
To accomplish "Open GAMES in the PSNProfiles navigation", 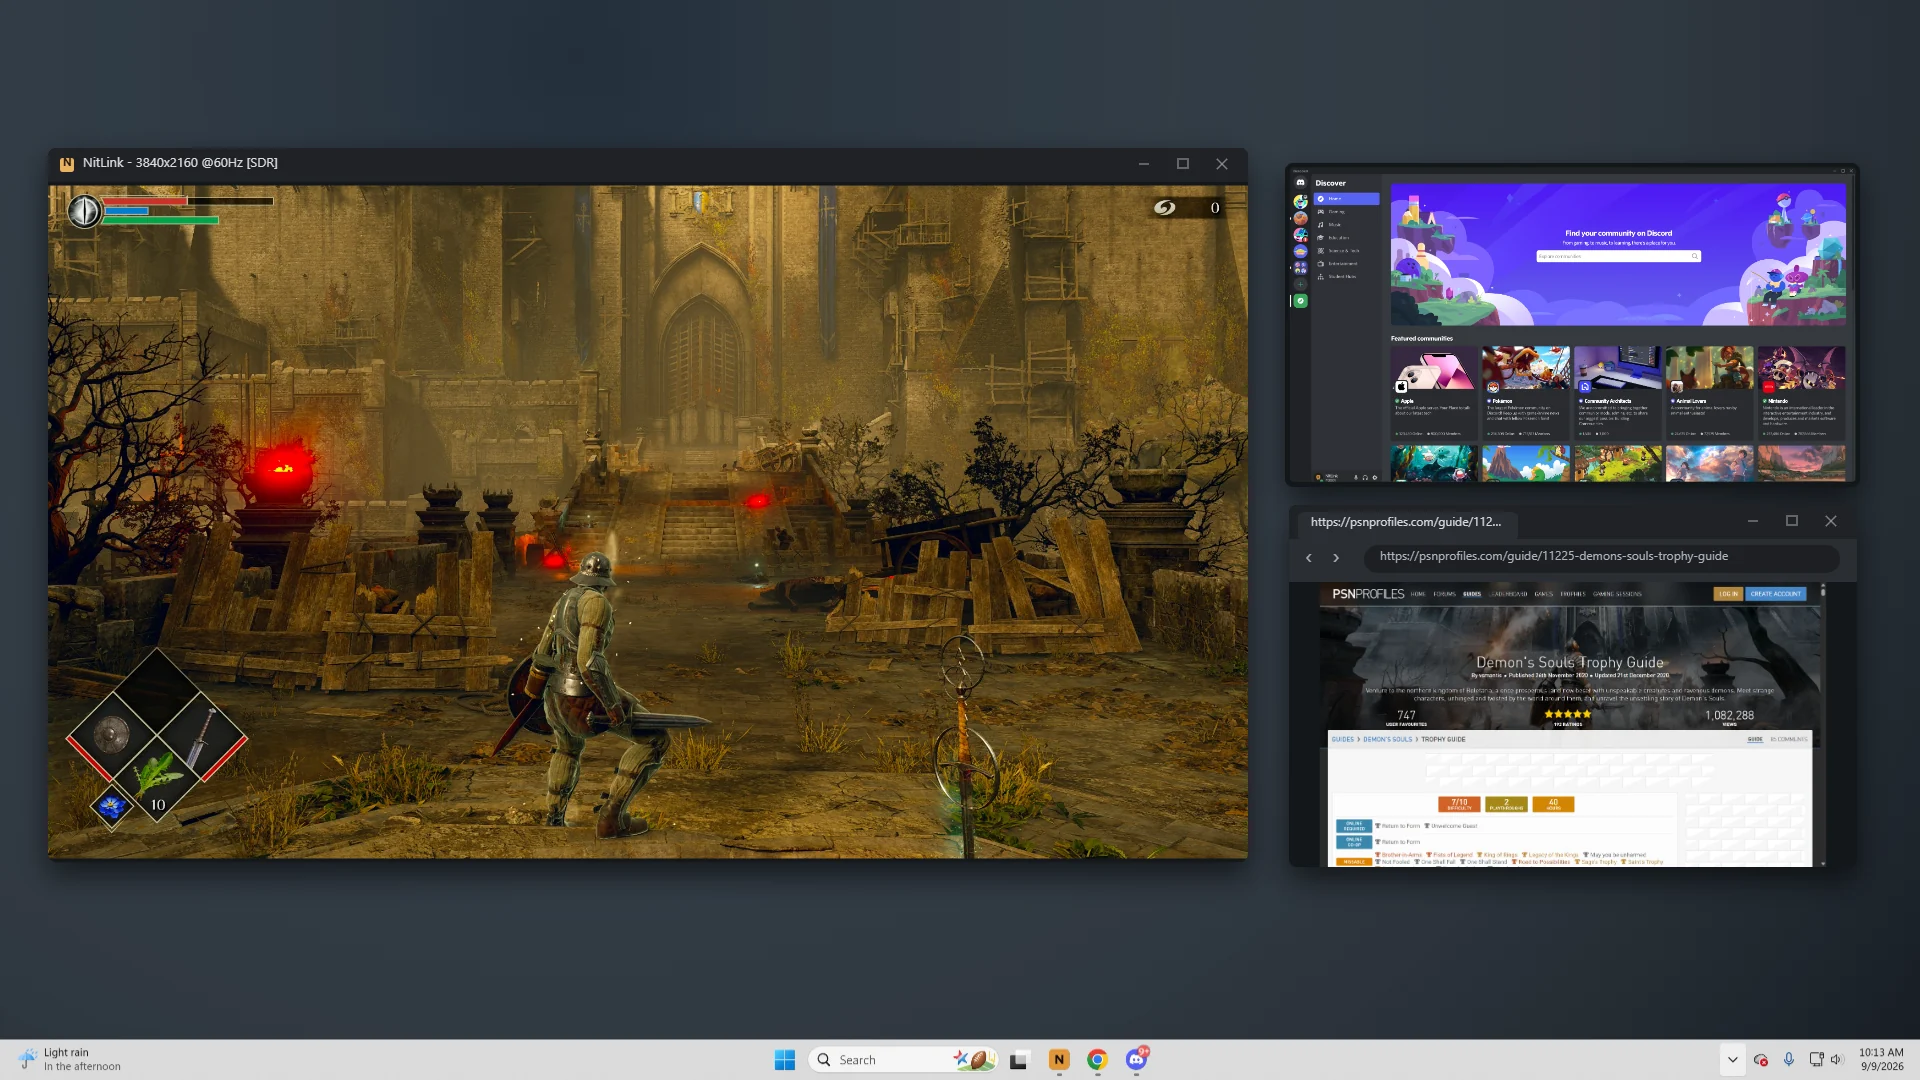I will pyautogui.click(x=1543, y=594).
